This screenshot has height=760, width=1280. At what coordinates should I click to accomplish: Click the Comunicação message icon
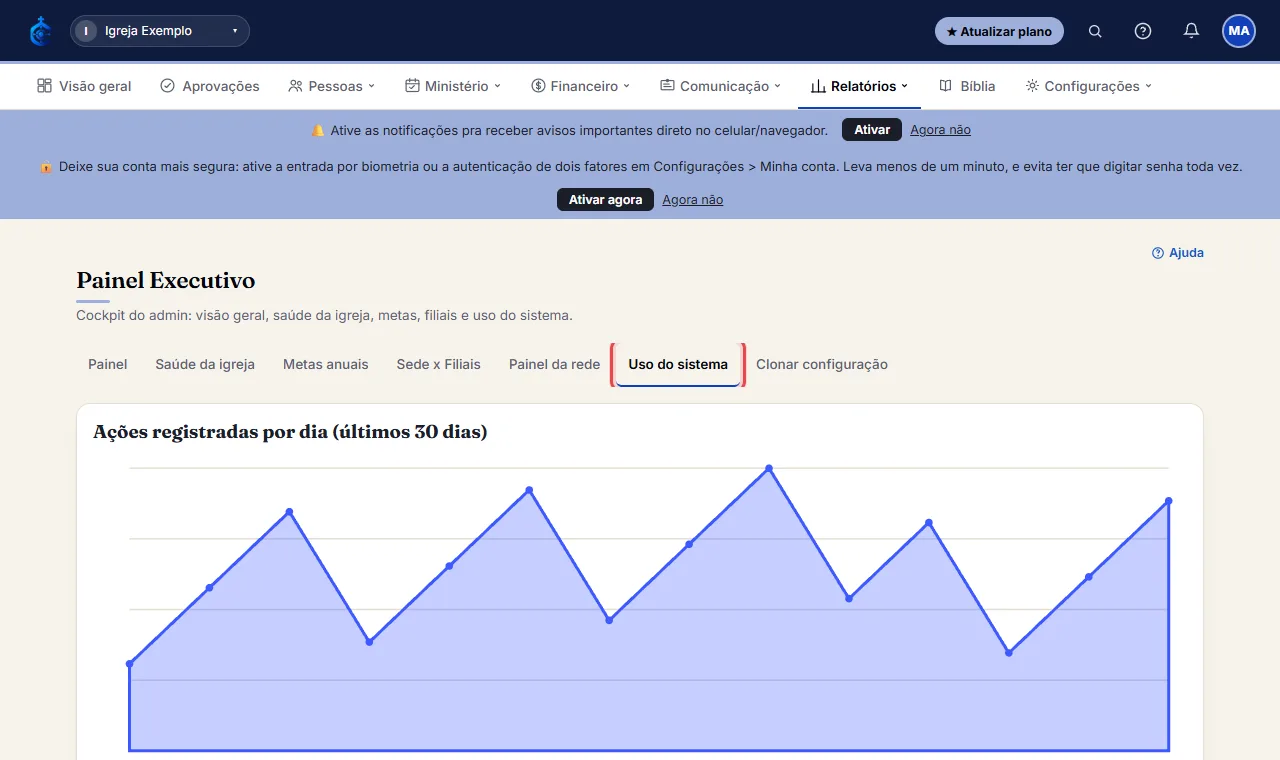coord(667,86)
